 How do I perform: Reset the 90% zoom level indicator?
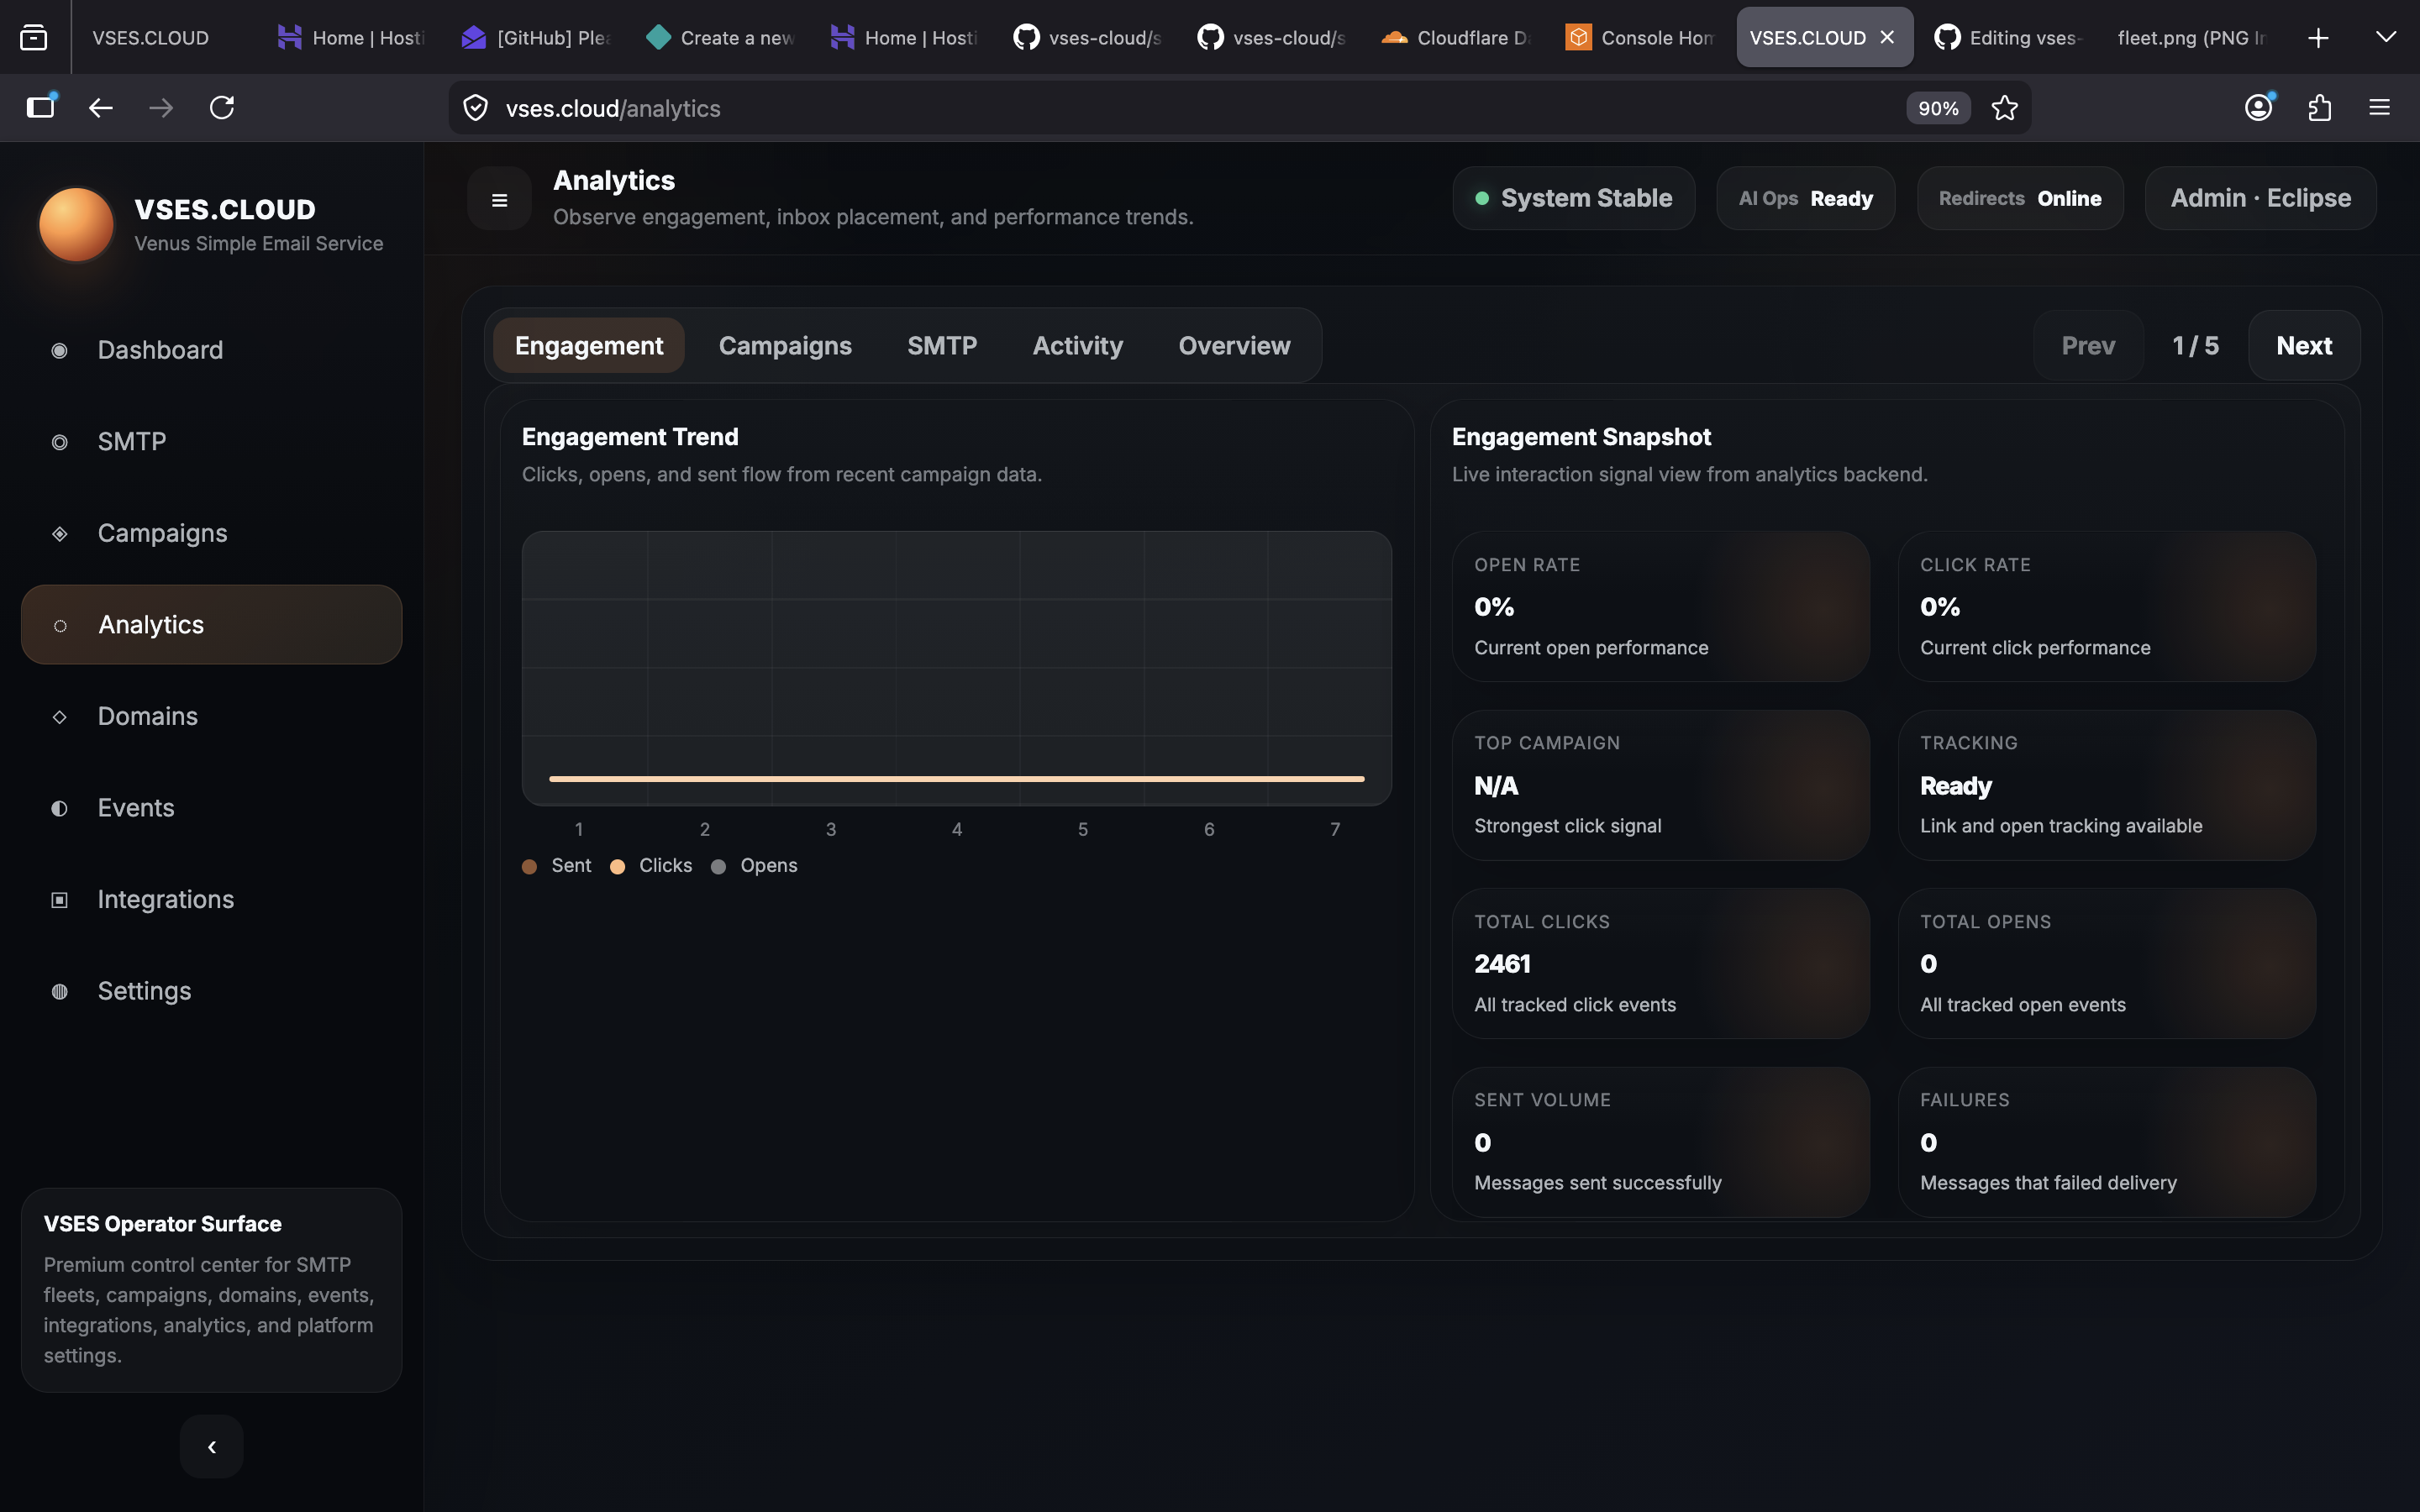[x=1937, y=108]
